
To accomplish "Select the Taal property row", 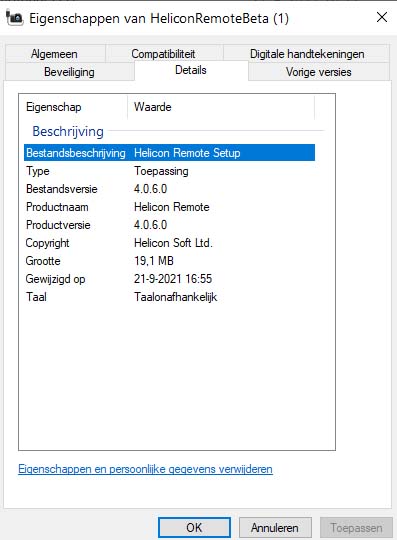I will point(169,297).
